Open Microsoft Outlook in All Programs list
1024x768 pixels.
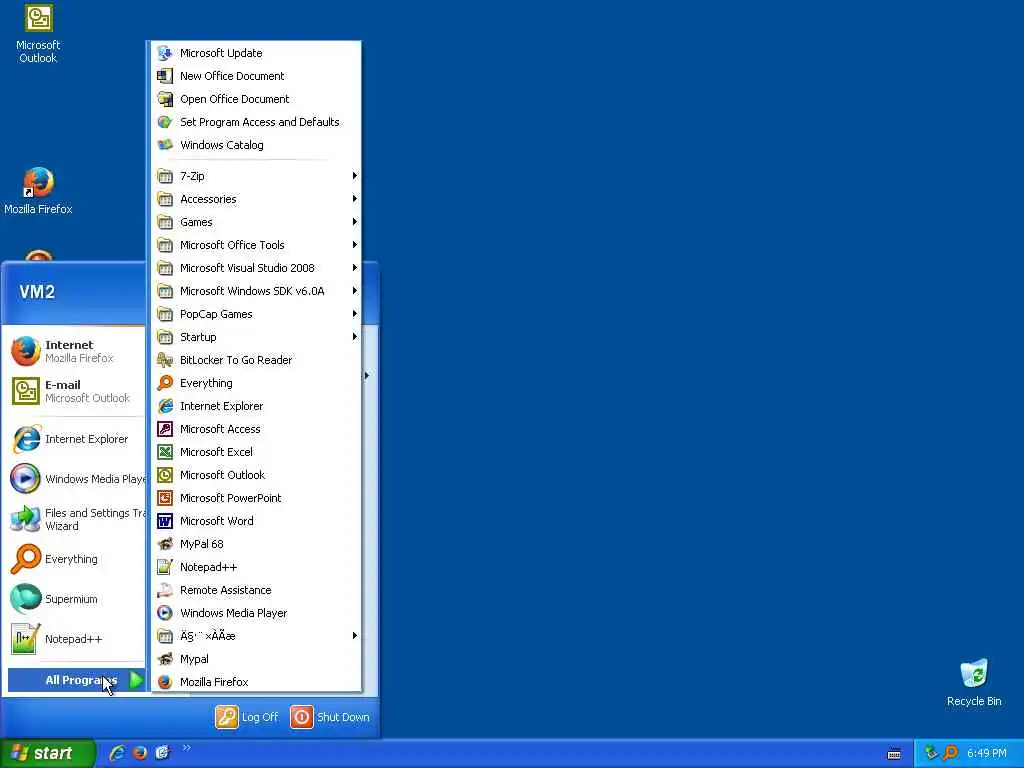point(256,475)
